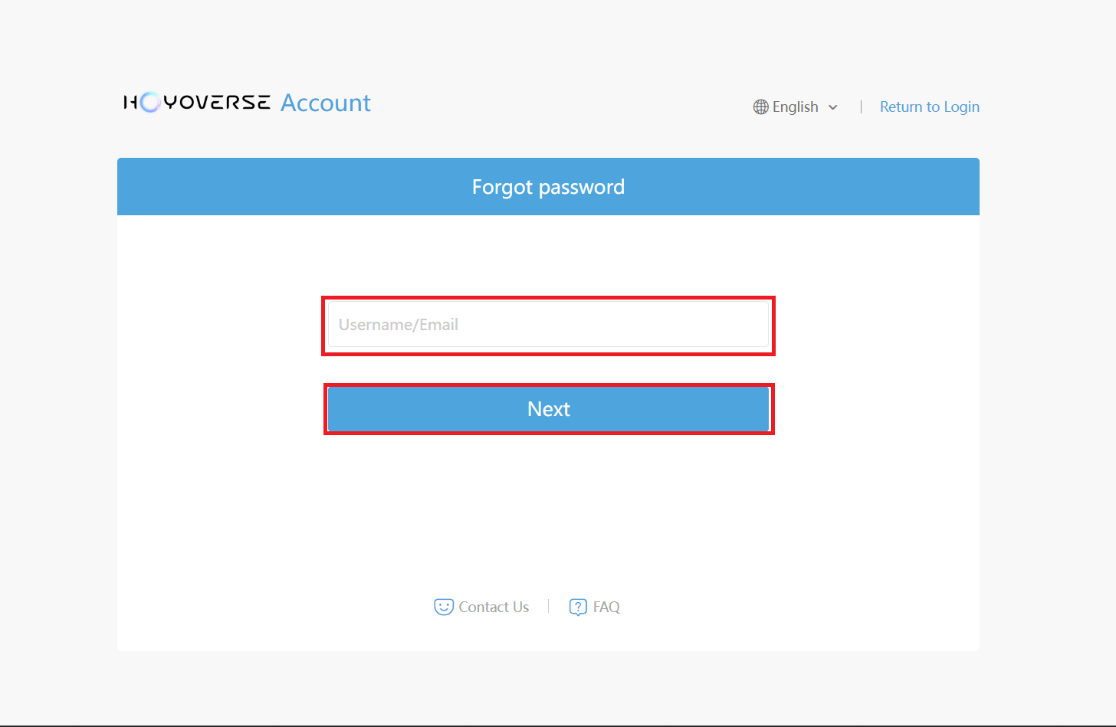Submit with the blue Next button

pyautogui.click(x=548, y=409)
